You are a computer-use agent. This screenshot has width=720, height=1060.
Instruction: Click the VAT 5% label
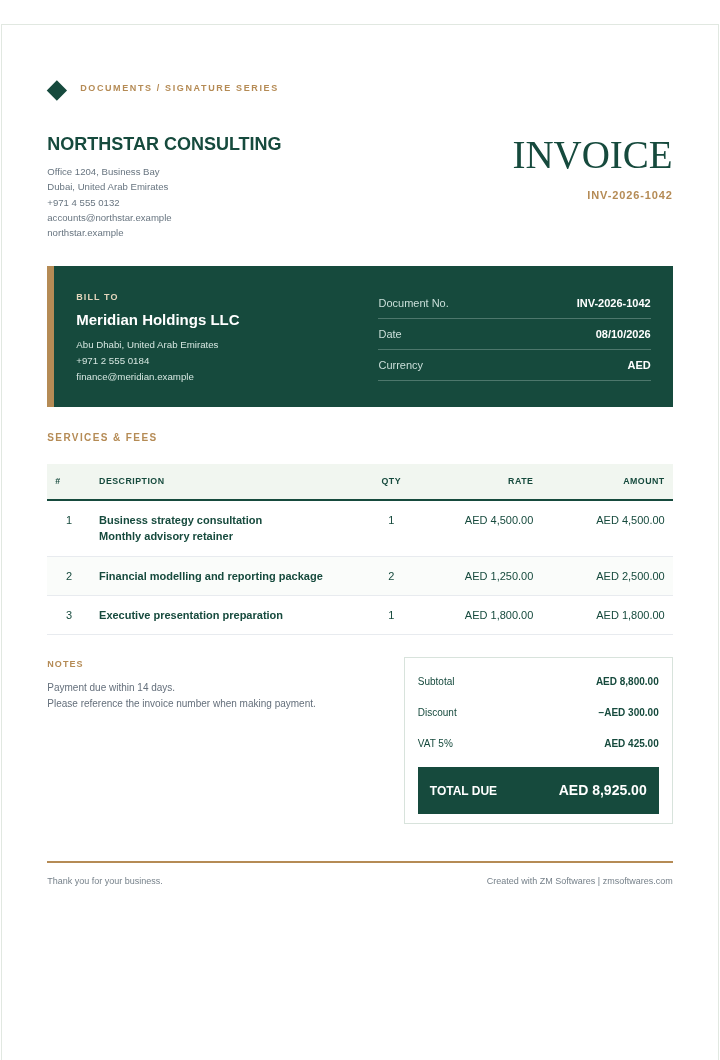(435, 744)
